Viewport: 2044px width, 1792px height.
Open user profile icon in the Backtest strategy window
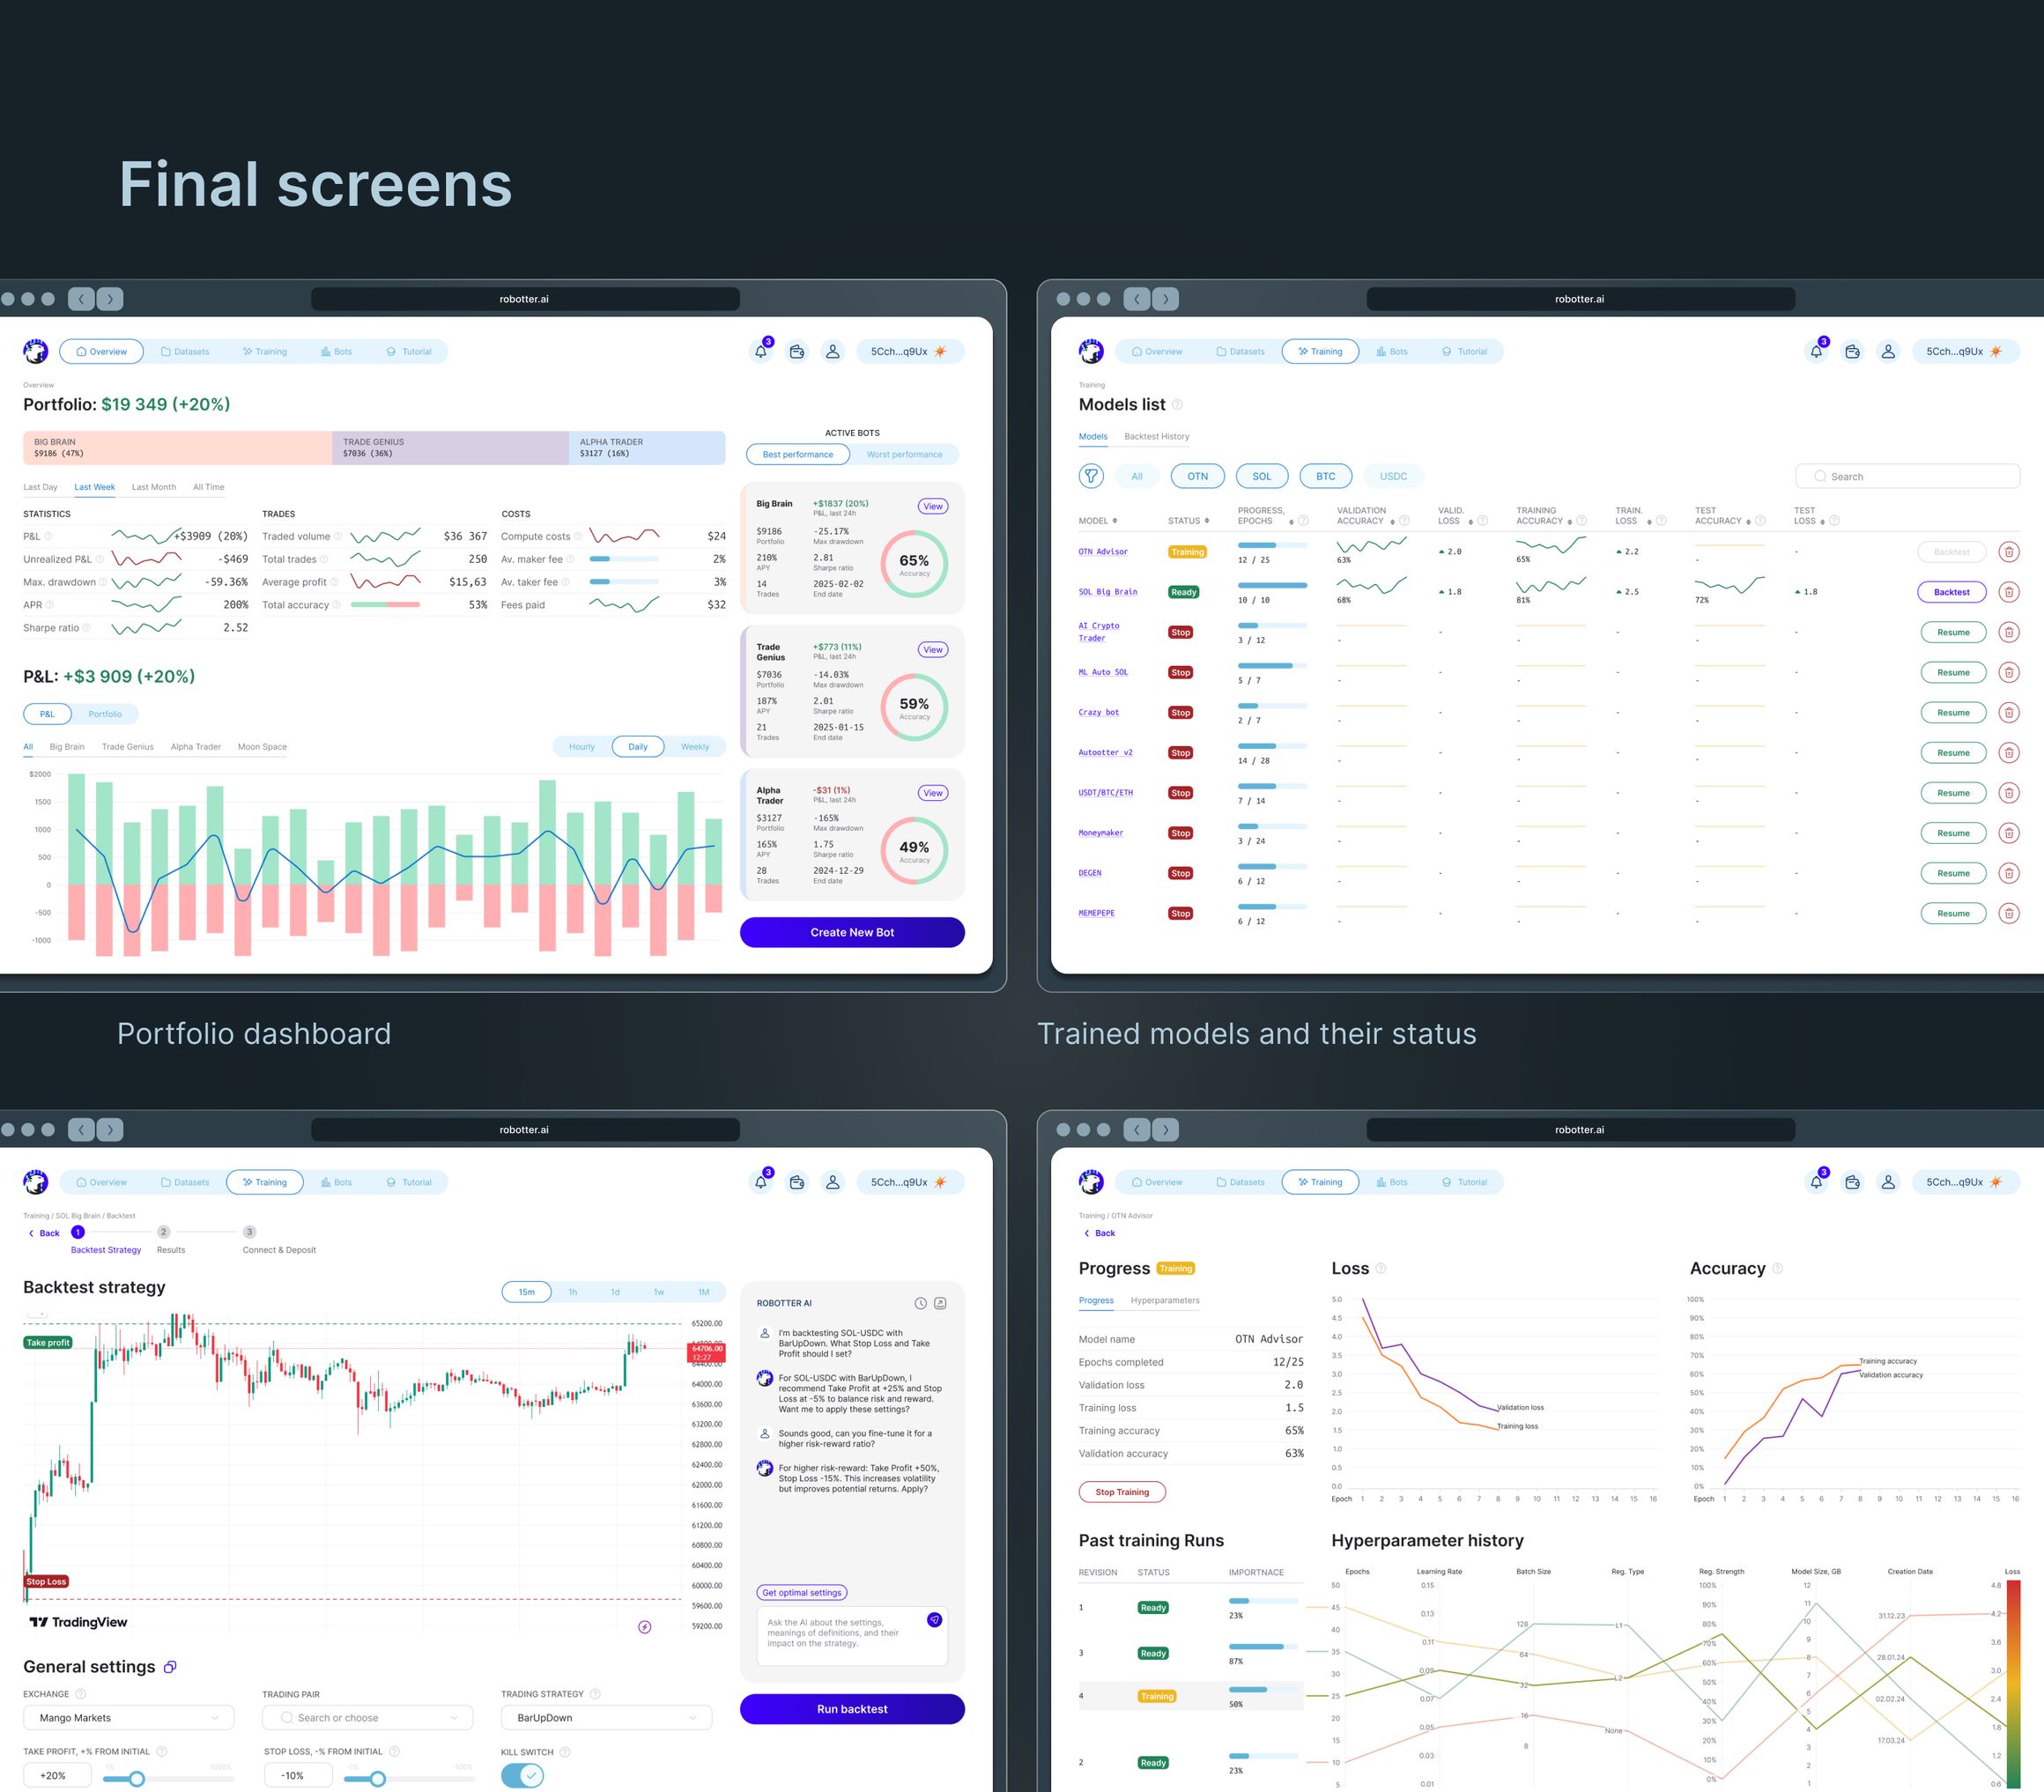[x=833, y=1182]
